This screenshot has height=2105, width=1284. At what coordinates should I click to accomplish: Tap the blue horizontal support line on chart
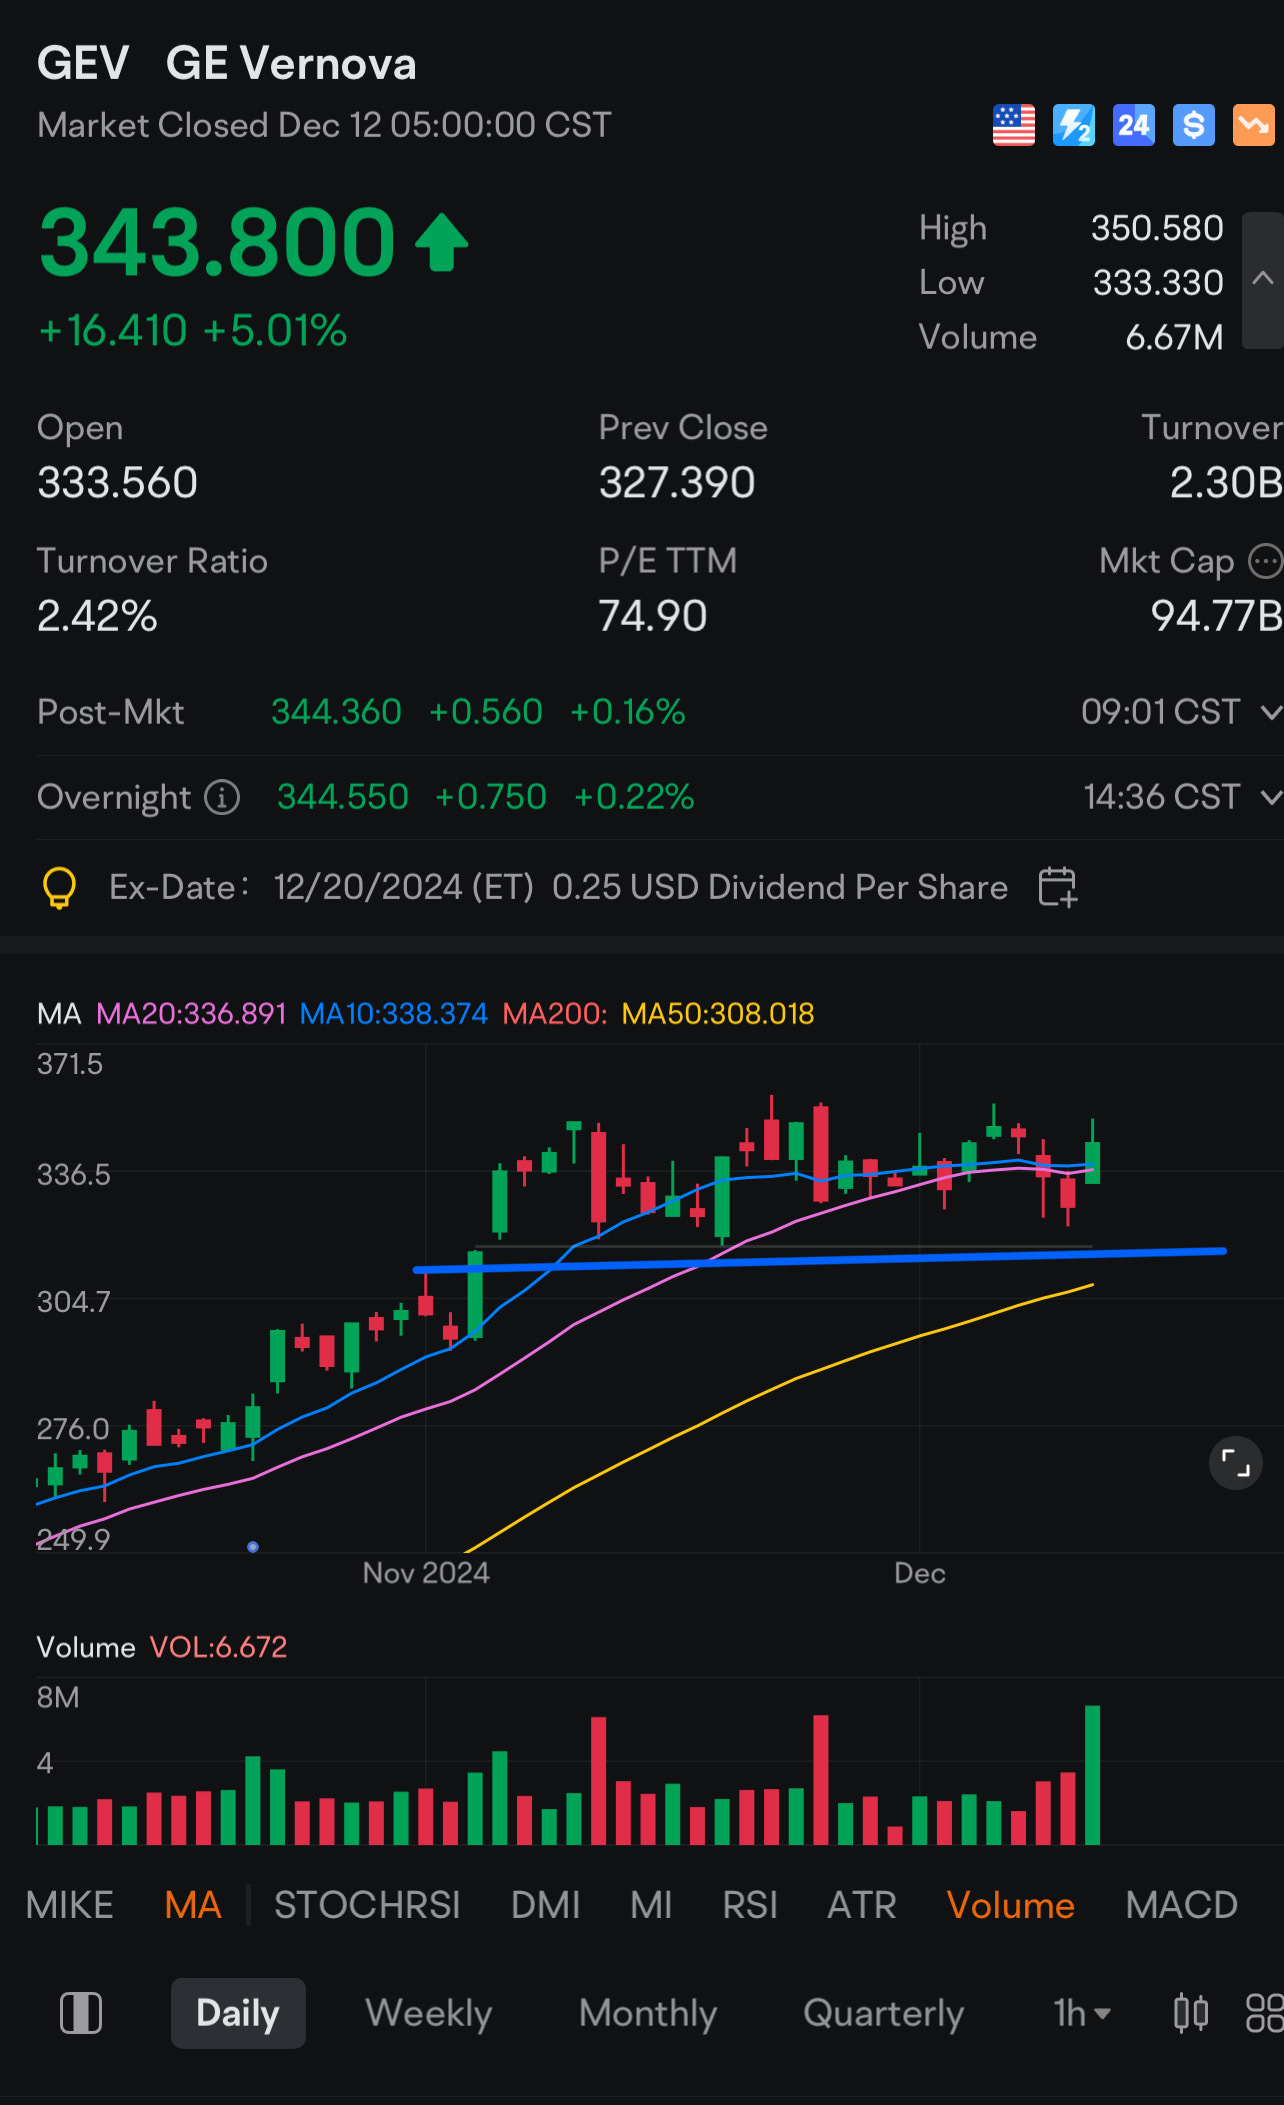coord(819,1260)
